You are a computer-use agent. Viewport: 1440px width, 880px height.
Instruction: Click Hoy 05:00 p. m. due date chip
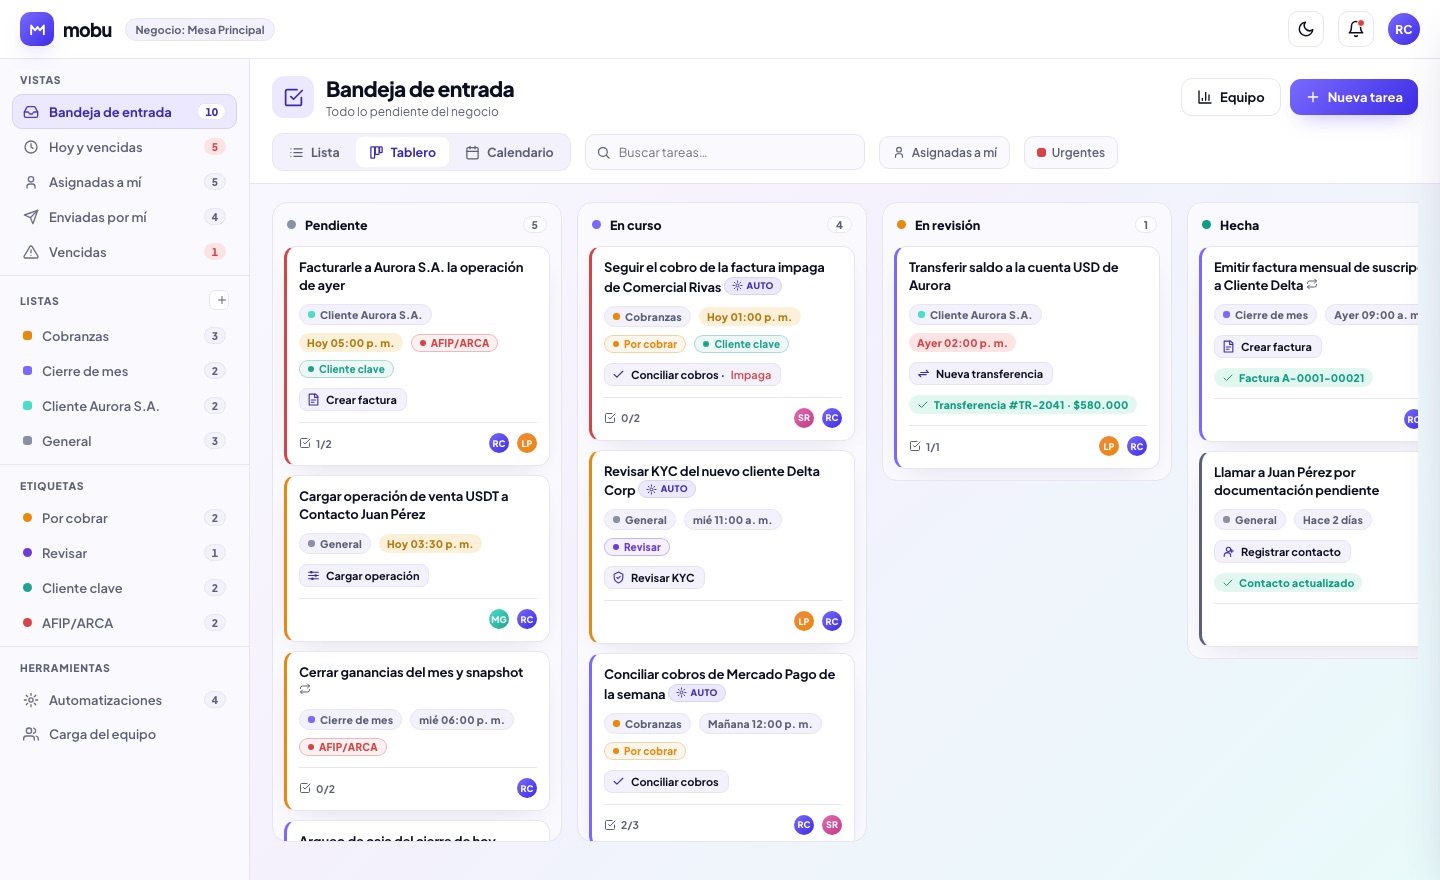tap(350, 343)
